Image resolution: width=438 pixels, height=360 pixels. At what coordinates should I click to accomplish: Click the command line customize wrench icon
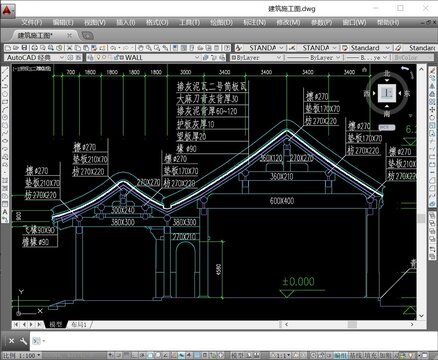coord(23,341)
